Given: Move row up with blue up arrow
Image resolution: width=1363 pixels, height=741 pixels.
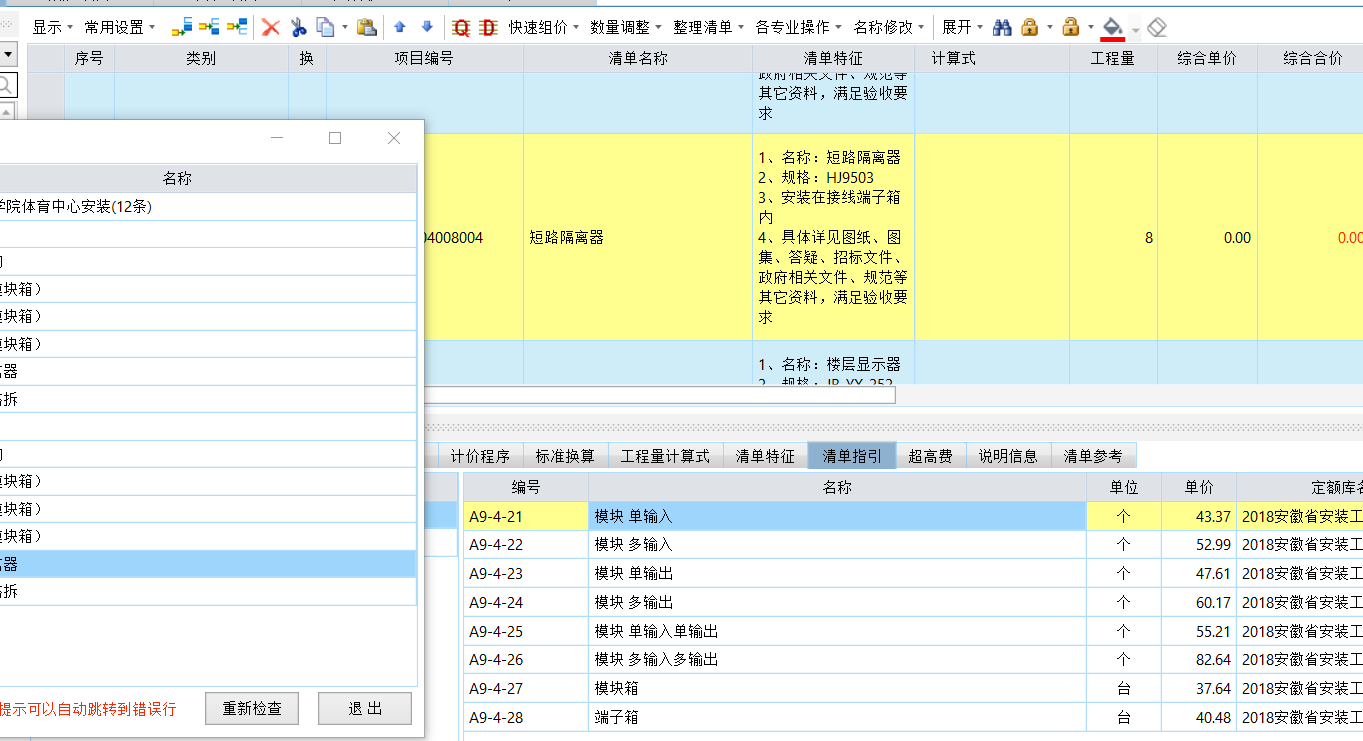Looking at the screenshot, I should click(x=400, y=27).
